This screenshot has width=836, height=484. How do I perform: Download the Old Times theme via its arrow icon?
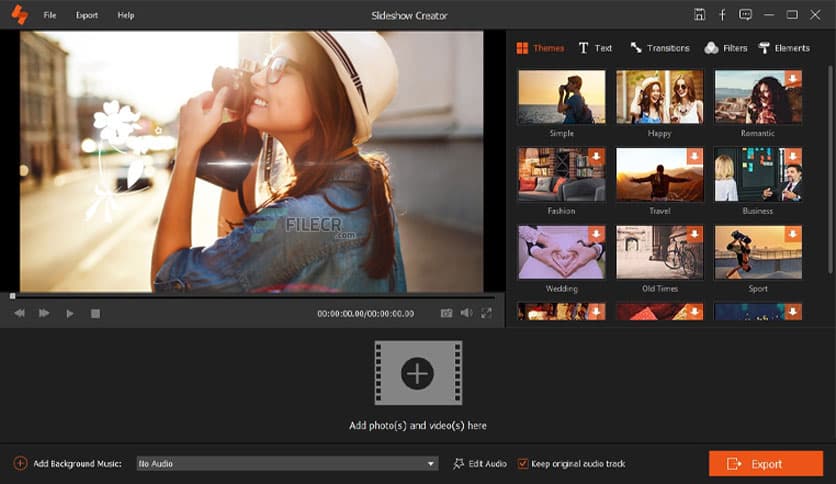pos(695,235)
